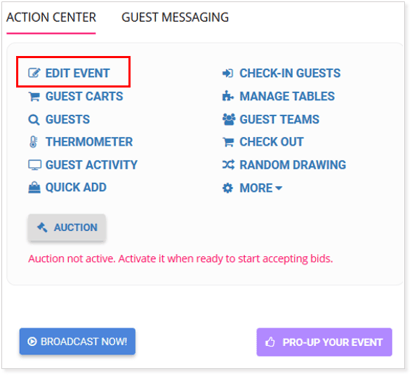Open the Auction button

pyautogui.click(x=67, y=227)
